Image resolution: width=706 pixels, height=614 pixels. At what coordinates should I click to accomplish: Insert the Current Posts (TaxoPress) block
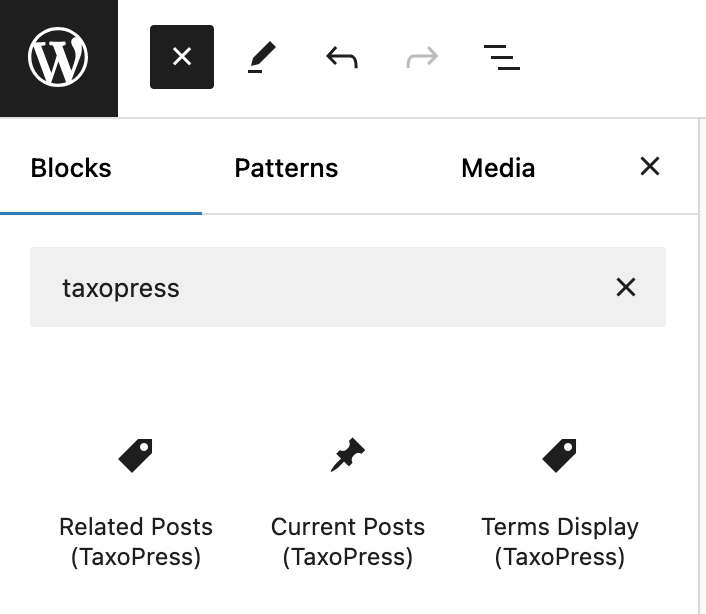(348, 503)
